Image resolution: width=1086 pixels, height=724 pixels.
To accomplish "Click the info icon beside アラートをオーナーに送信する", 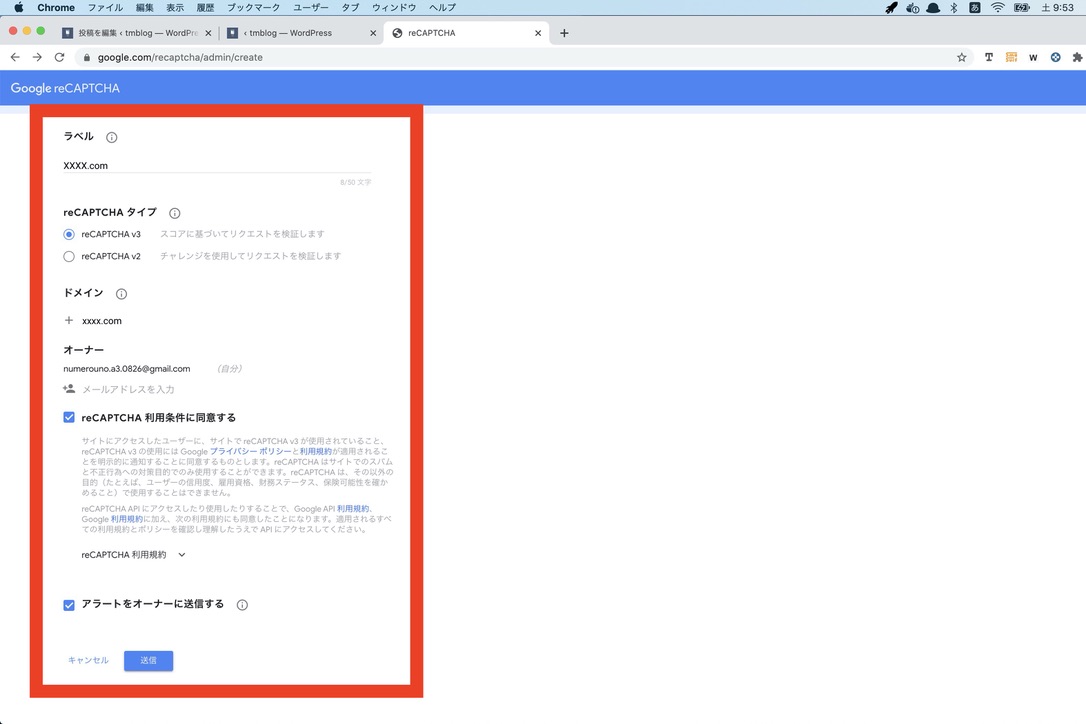I will (x=242, y=605).
